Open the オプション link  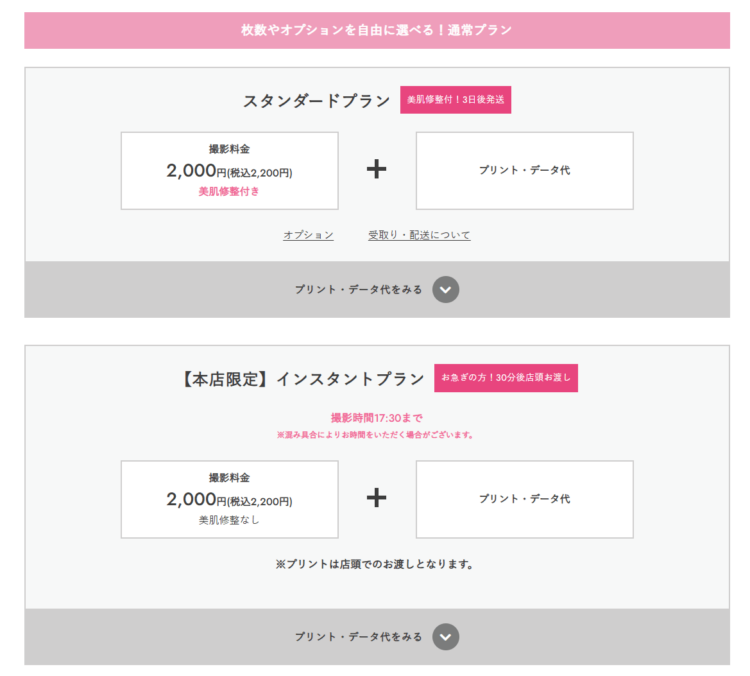[x=308, y=235]
